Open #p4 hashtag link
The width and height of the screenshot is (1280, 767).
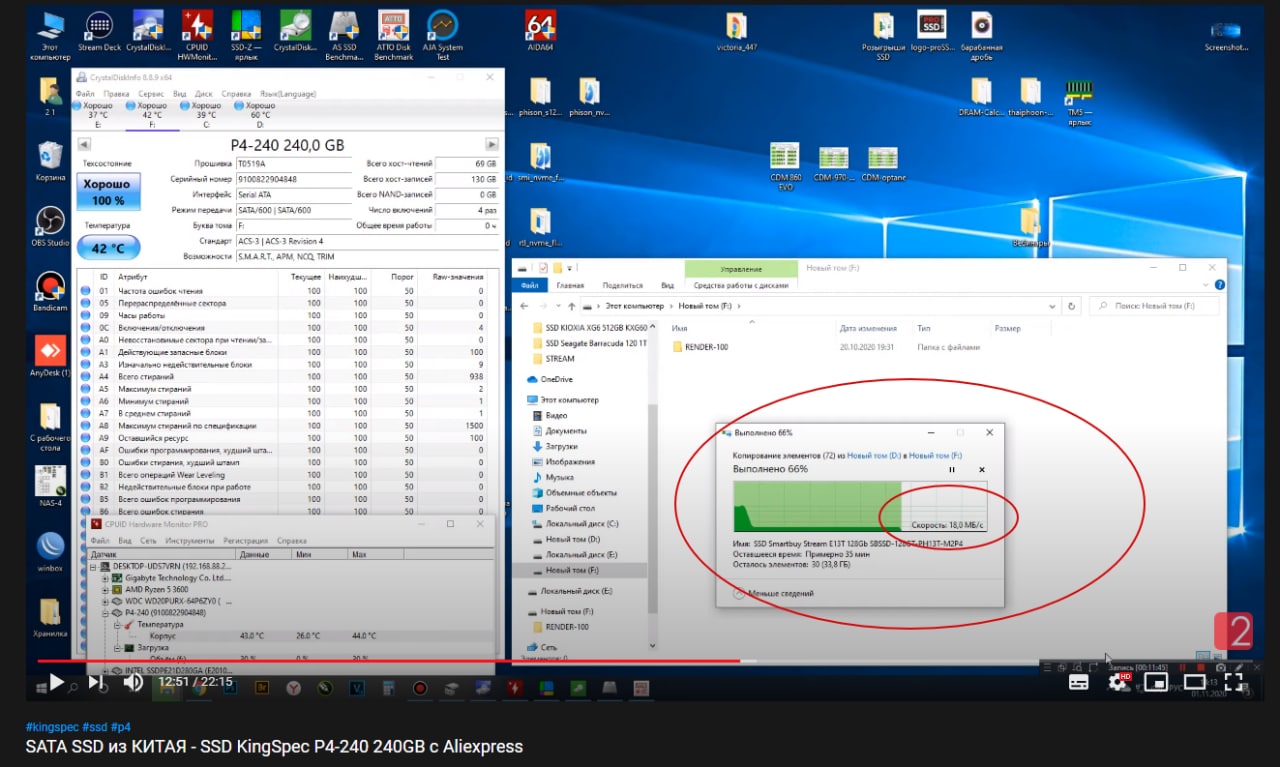pos(120,727)
